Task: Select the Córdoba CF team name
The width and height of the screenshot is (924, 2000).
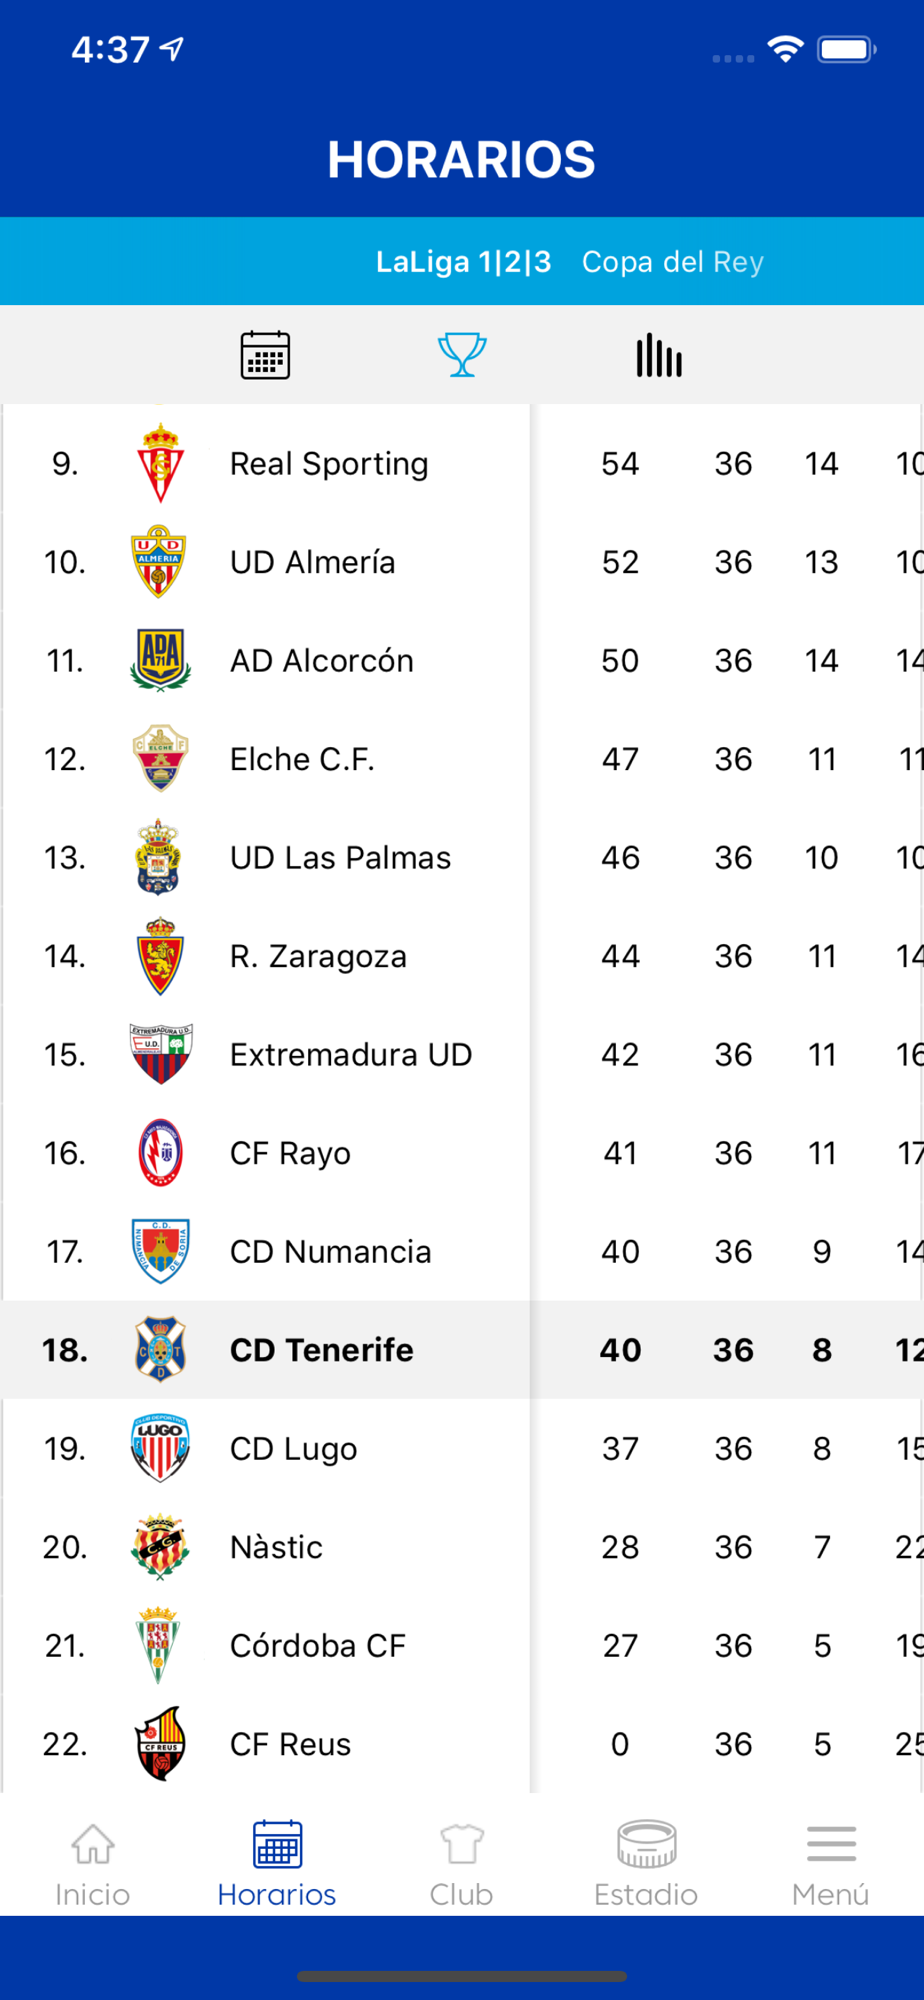Action: (317, 1646)
